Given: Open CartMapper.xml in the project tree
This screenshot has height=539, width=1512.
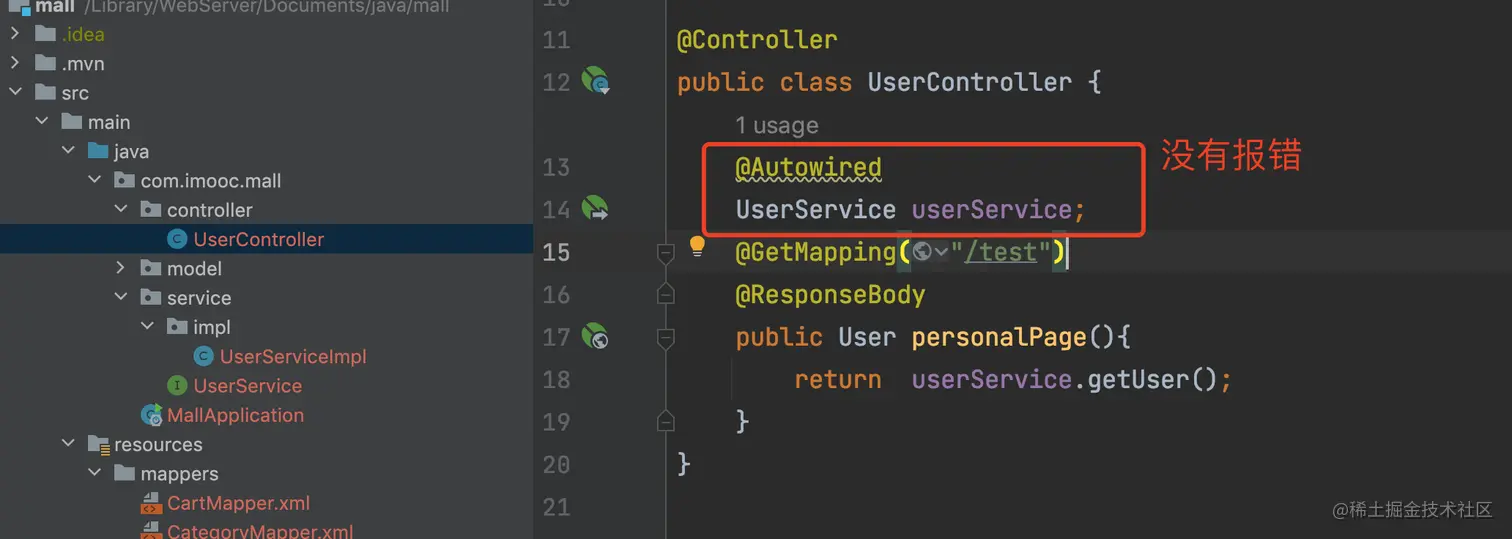Looking at the screenshot, I should (x=239, y=503).
